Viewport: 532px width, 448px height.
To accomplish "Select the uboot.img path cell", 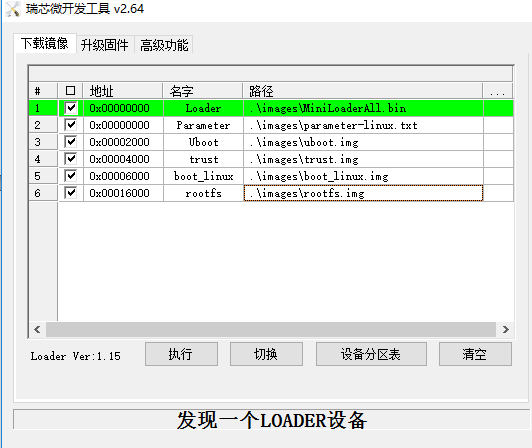I will (363, 142).
